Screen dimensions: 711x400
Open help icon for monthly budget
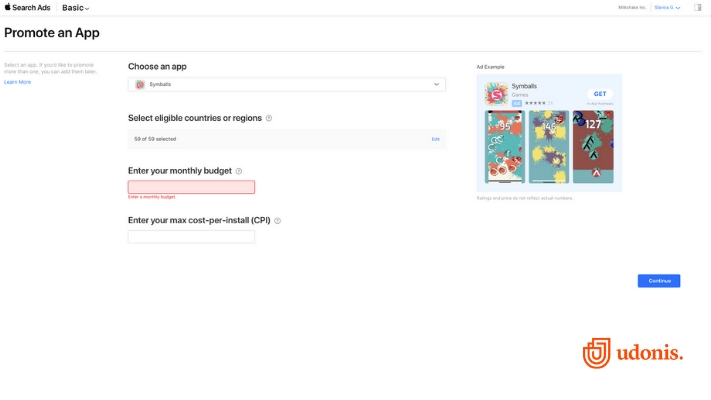click(239, 171)
